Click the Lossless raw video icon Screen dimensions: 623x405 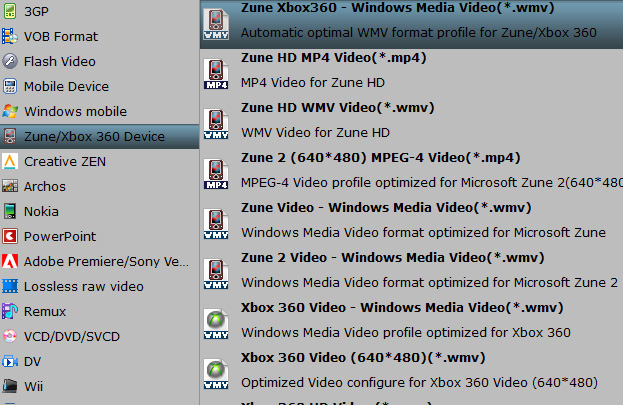click(10, 286)
